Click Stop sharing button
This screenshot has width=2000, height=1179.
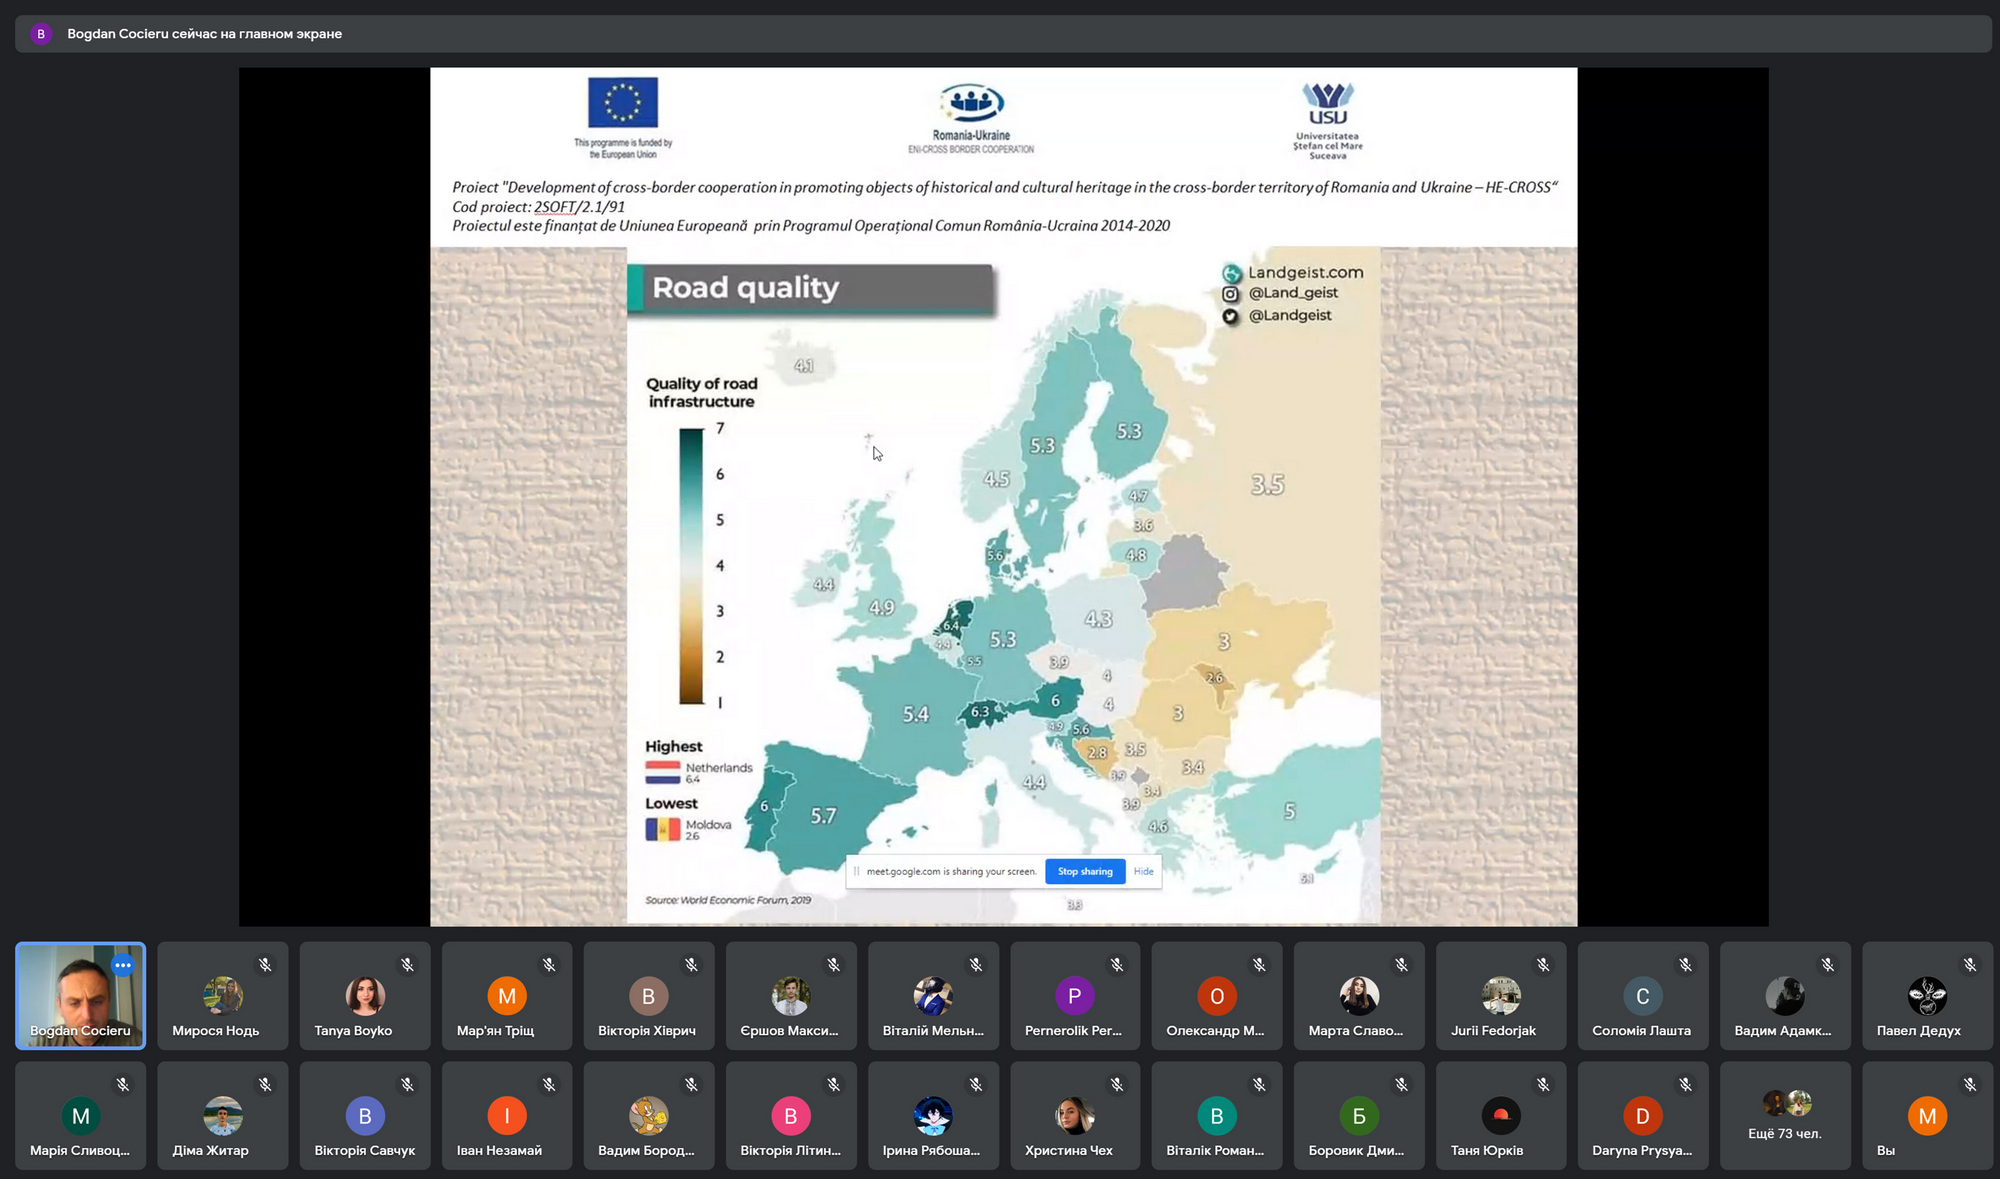click(x=1085, y=871)
